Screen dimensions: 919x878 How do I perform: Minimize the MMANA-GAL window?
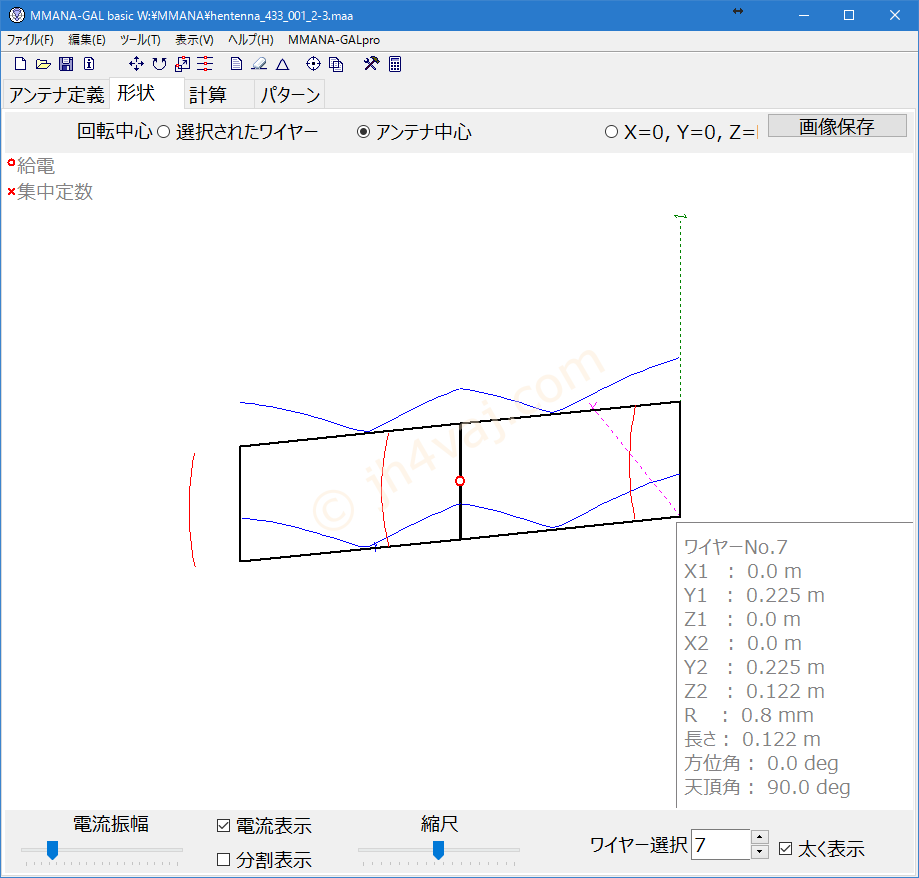[804, 15]
